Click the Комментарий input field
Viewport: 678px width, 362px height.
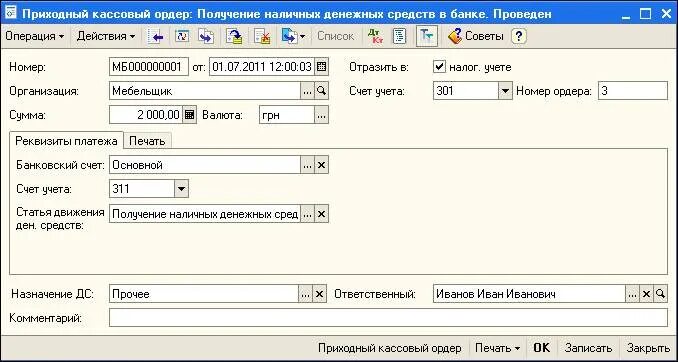point(388,318)
